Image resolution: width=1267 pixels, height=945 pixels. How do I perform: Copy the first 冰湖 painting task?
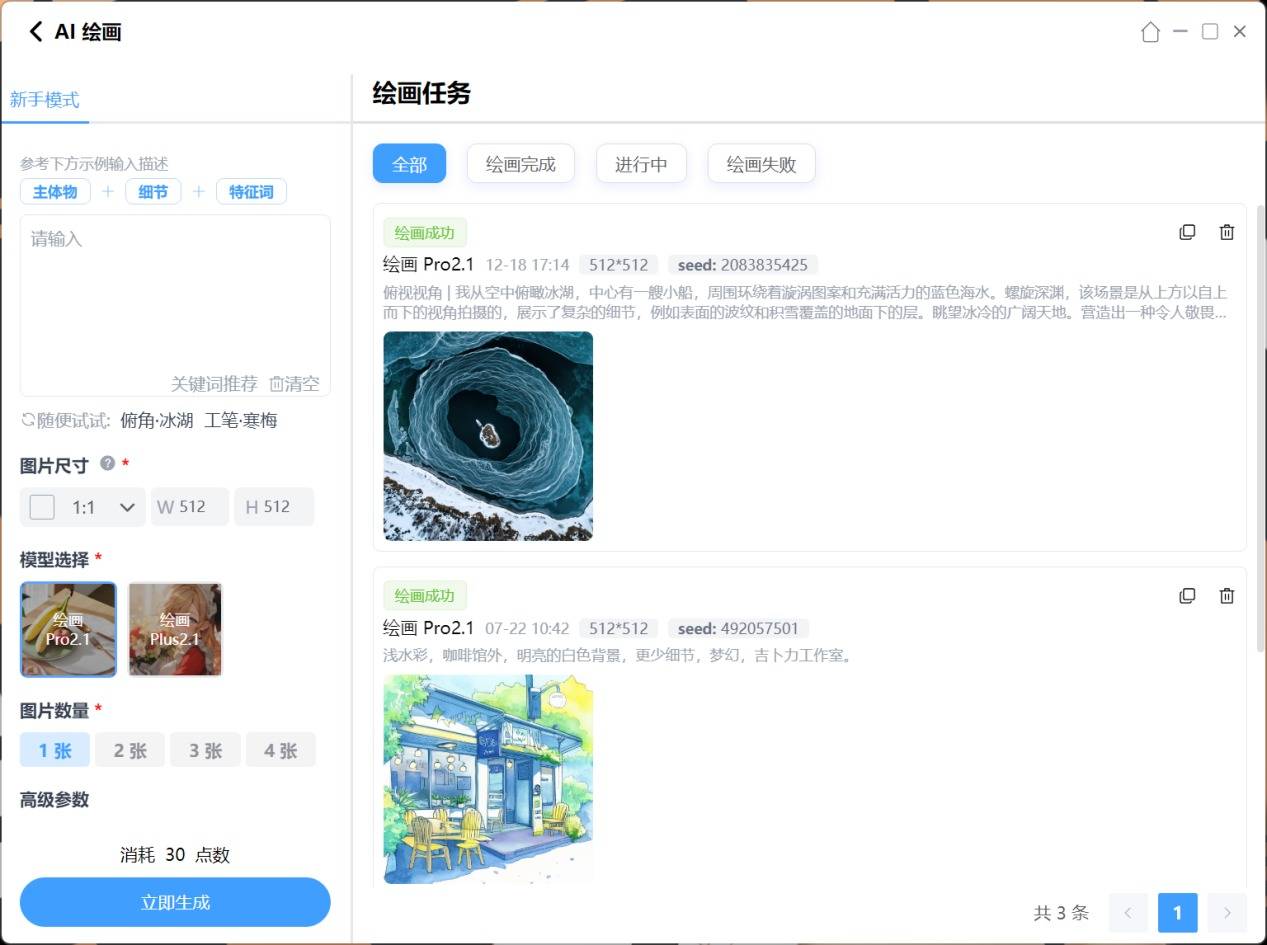coord(1187,232)
